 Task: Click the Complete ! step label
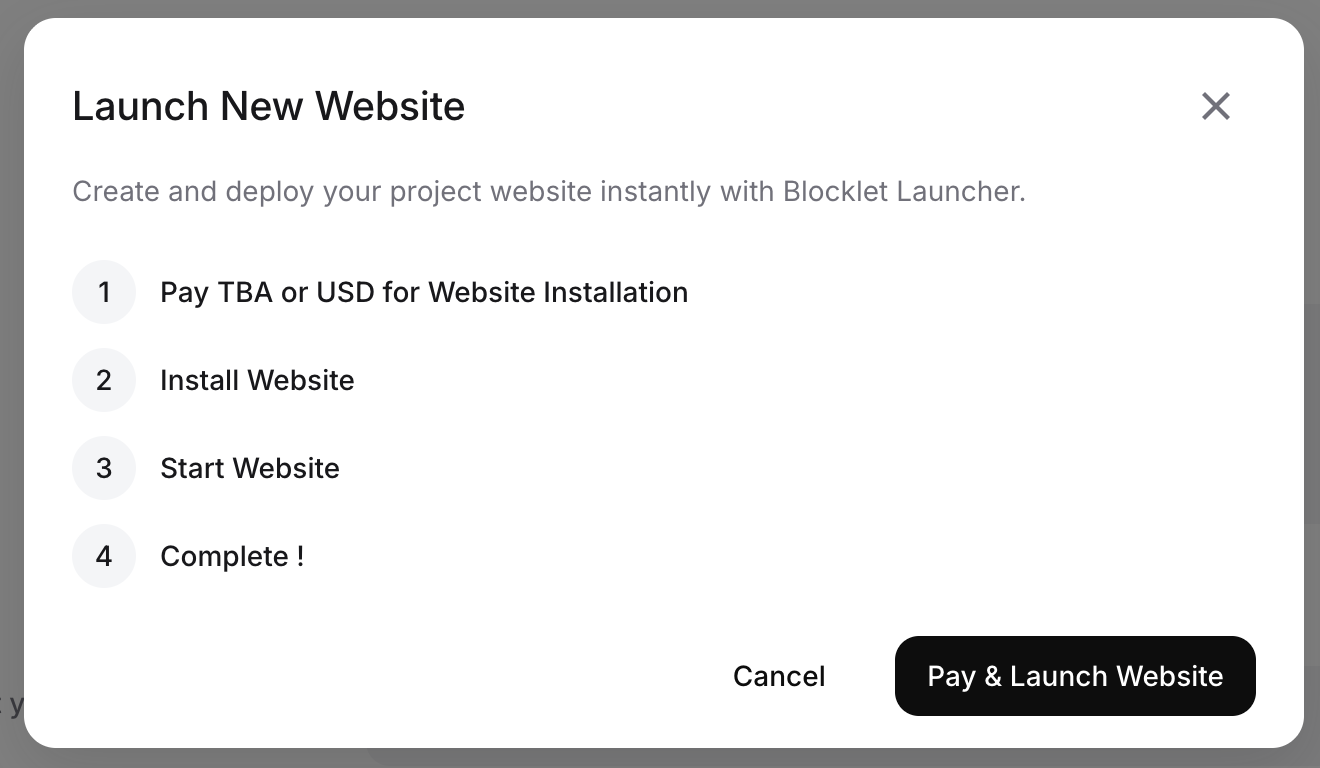point(232,556)
